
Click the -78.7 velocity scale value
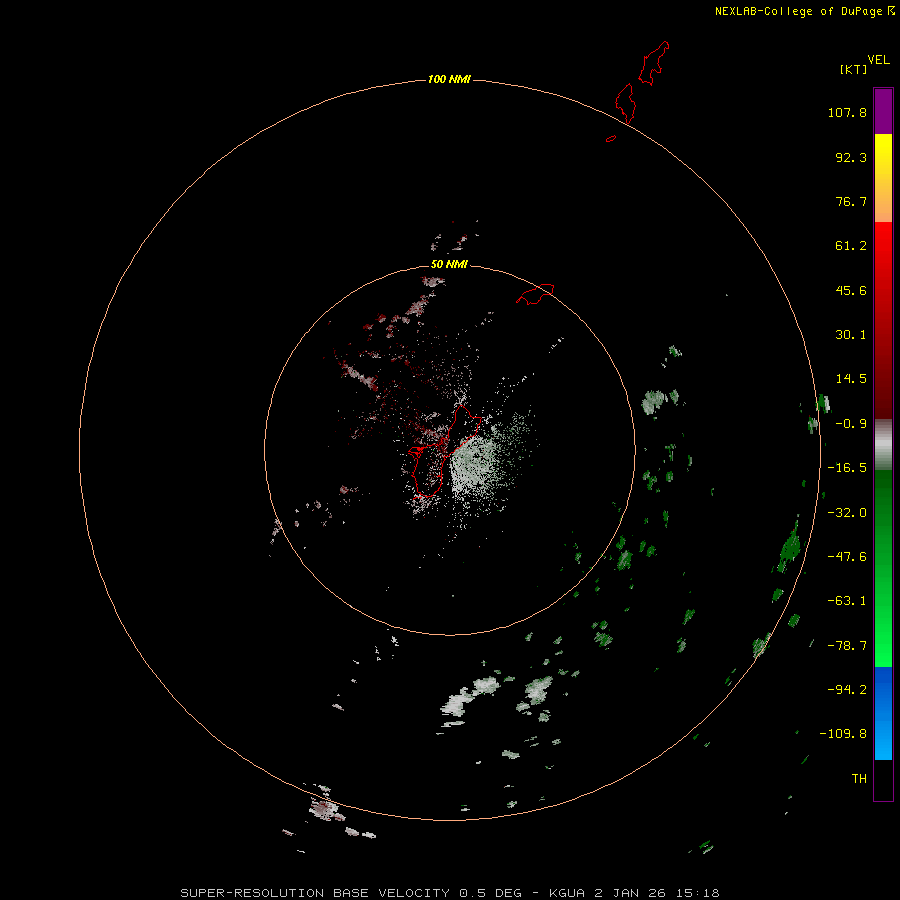click(x=847, y=646)
